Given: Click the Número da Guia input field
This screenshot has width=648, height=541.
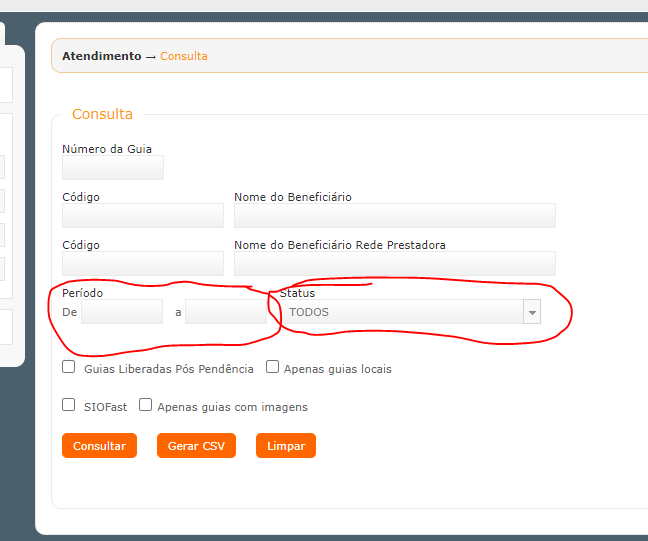Looking at the screenshot, I should click(113, 167).
